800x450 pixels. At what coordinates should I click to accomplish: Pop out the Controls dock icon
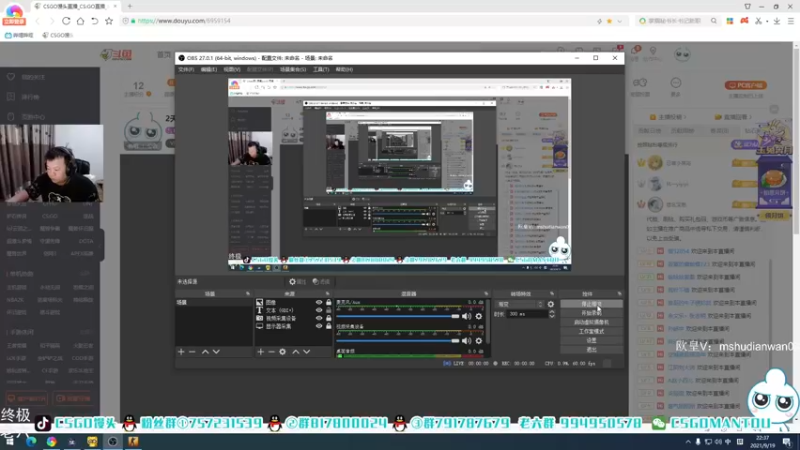tap(619, 294)
